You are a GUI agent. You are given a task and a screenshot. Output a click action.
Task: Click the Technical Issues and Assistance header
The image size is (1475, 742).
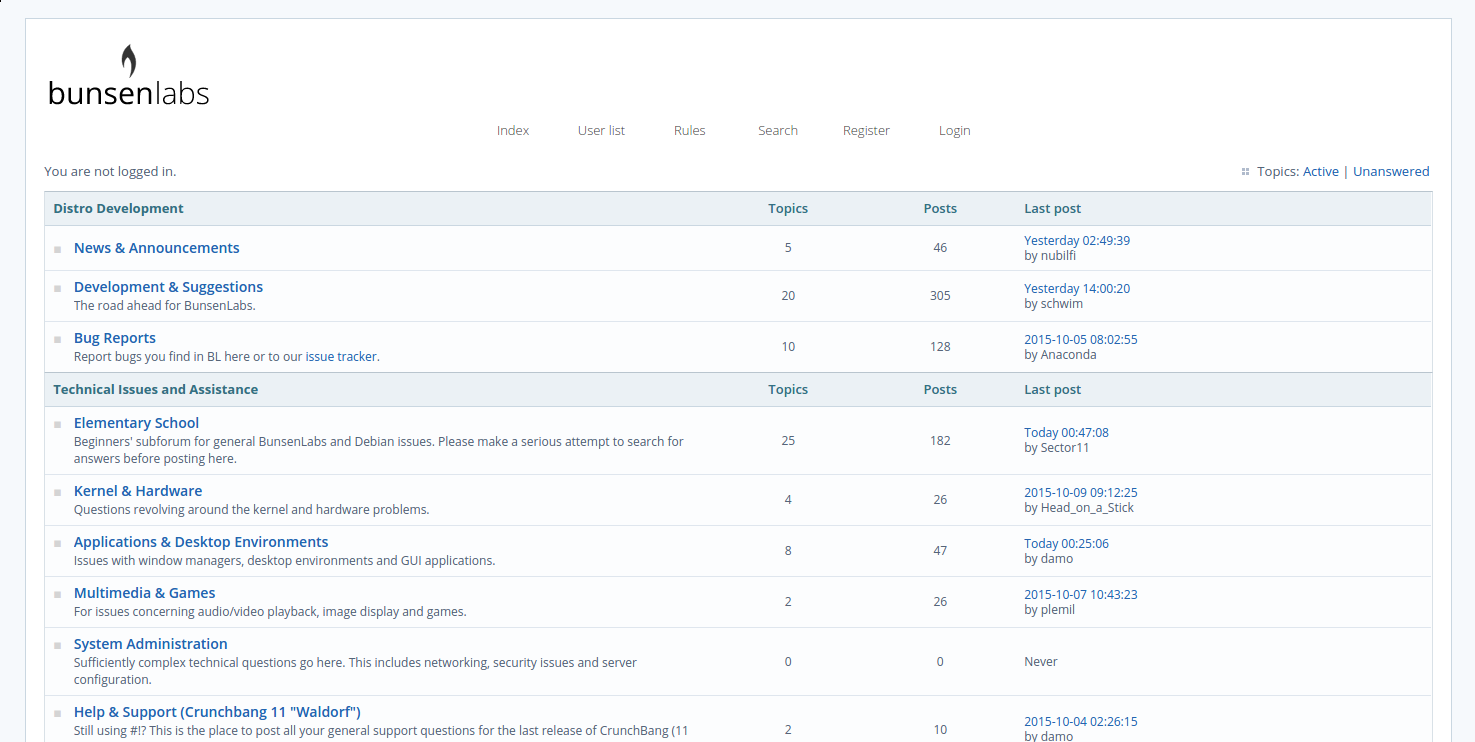click(155, 389)
